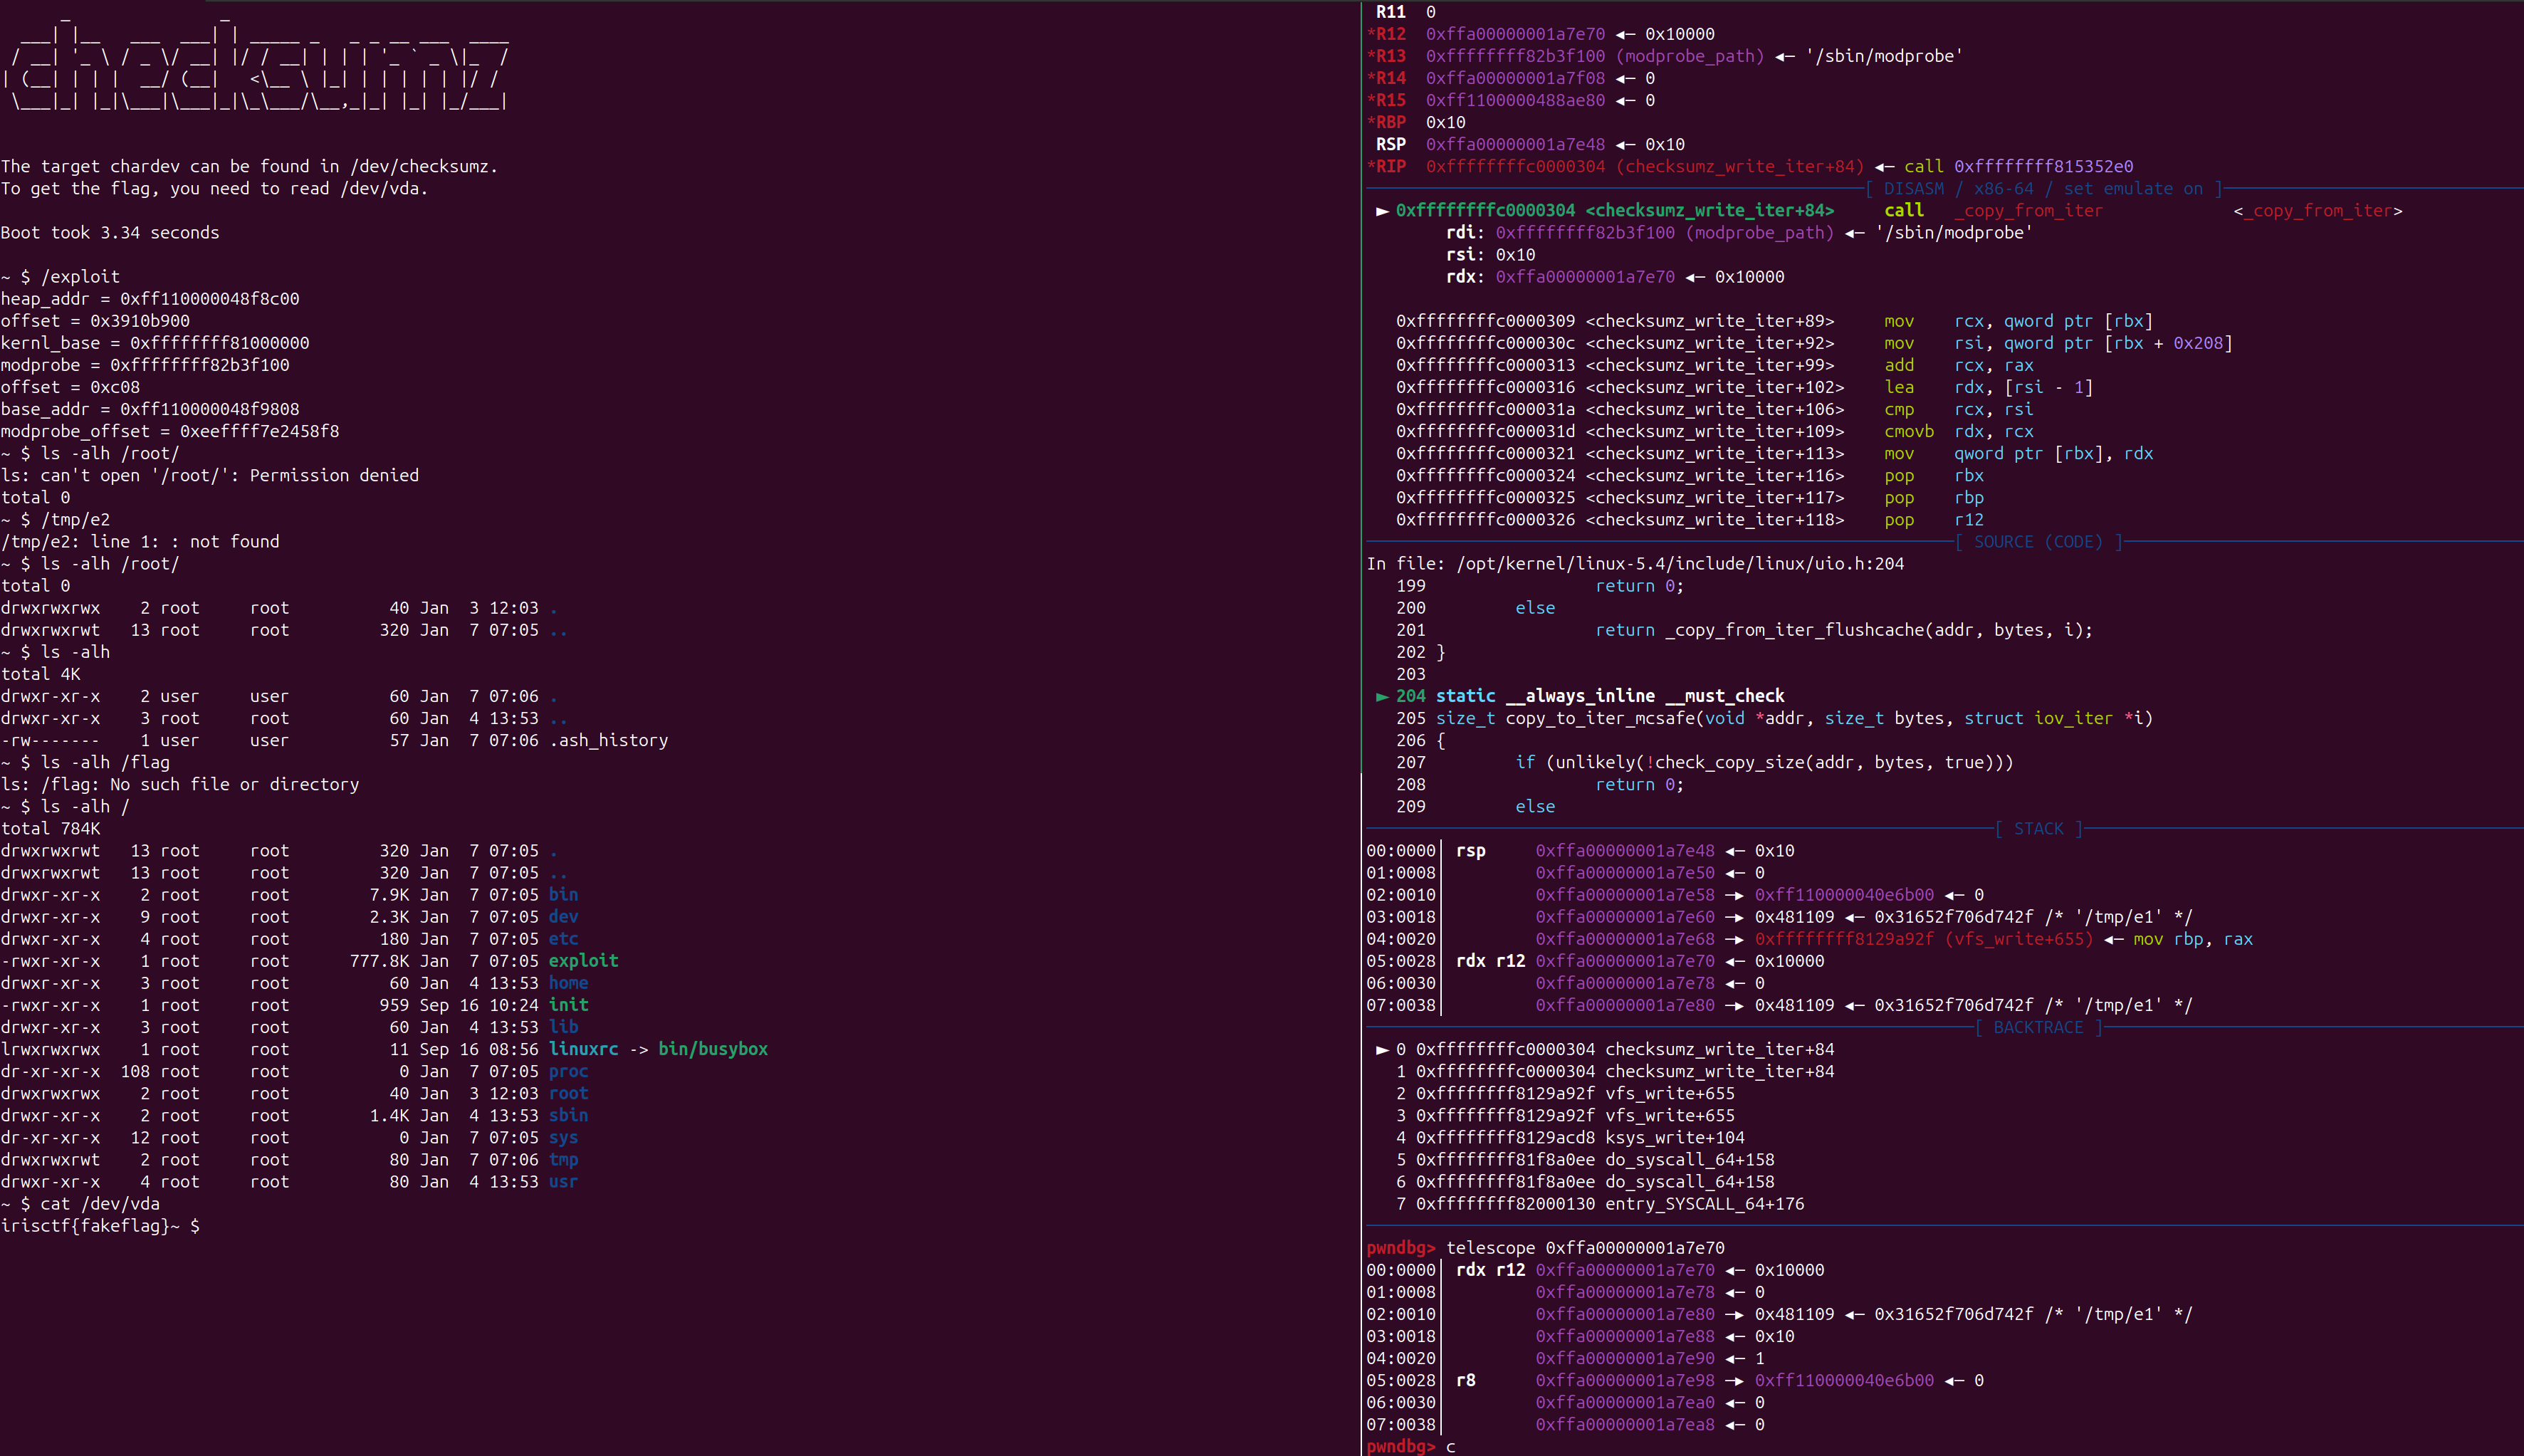Click the '/tmp/e2: line 1: : not found' line
This screenshot has width=2524, height=1456.
point(140,541)
